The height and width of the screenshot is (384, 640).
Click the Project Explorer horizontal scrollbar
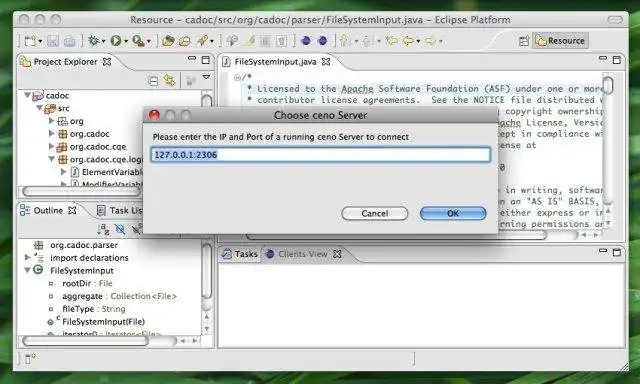(82, 191)
